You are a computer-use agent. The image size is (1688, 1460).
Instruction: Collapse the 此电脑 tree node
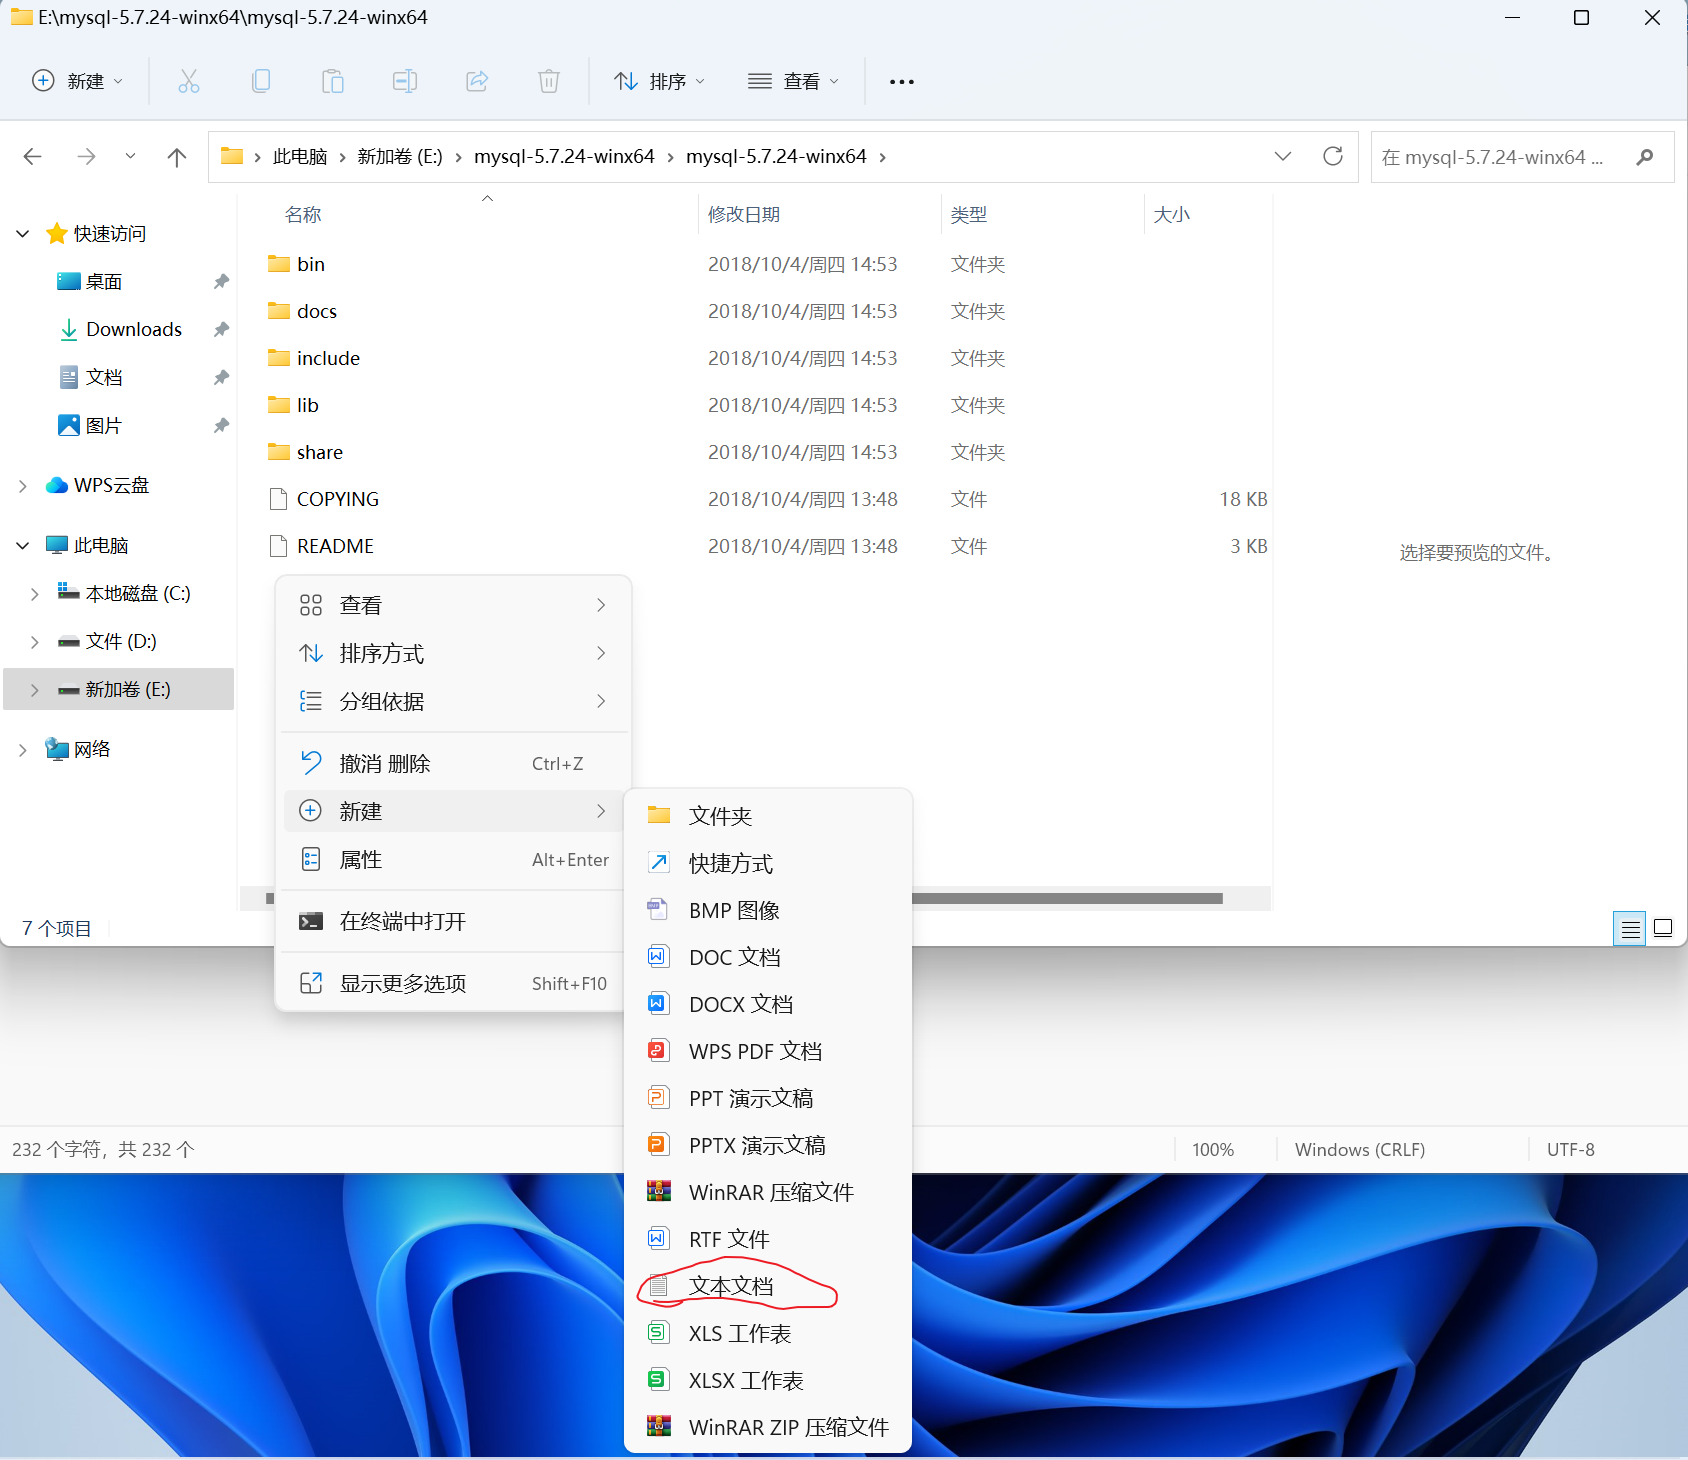tap(23, 546)
